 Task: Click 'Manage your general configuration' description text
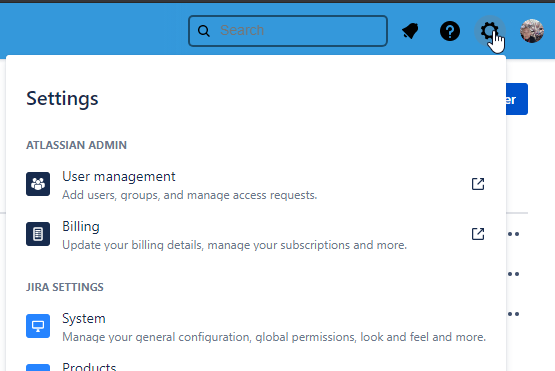pyautogui.click(x=274, y=337)
